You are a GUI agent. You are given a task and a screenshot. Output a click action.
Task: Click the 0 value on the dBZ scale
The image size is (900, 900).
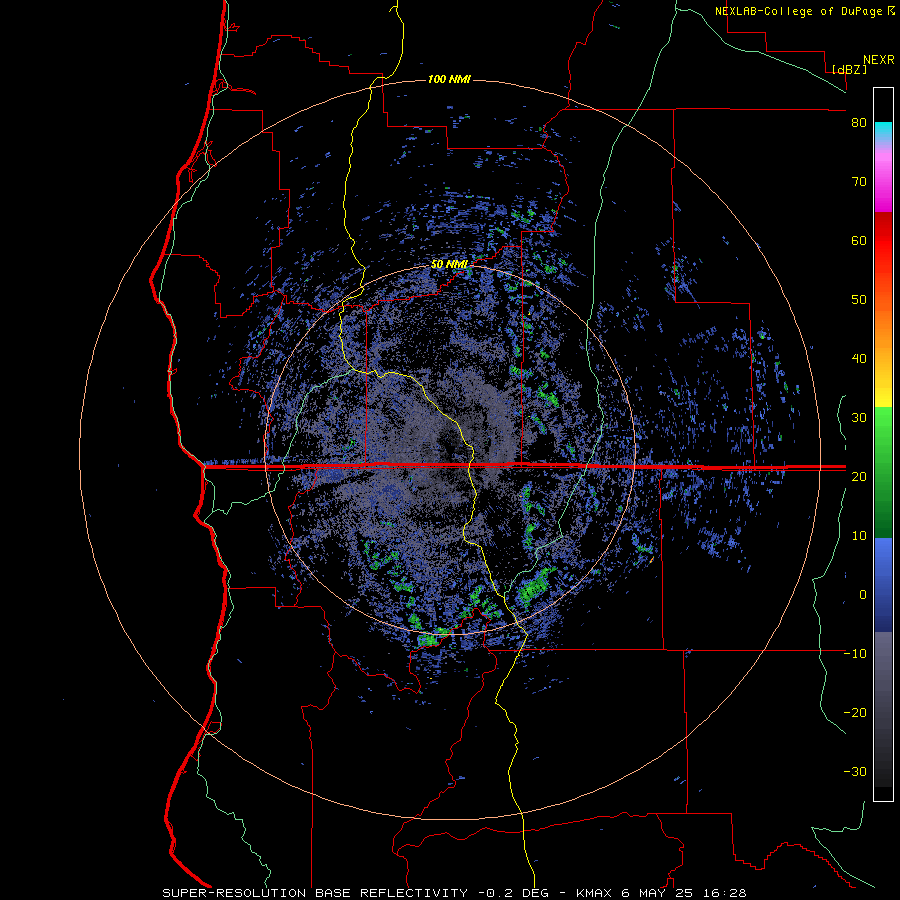pyautogui.click(x=863, y=595)
